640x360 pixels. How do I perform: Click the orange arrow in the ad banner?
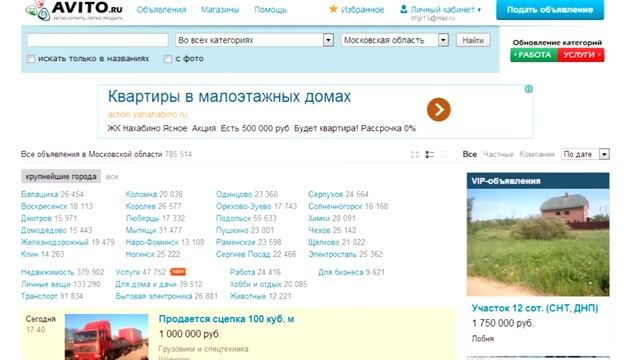click(x=439, y=109)
